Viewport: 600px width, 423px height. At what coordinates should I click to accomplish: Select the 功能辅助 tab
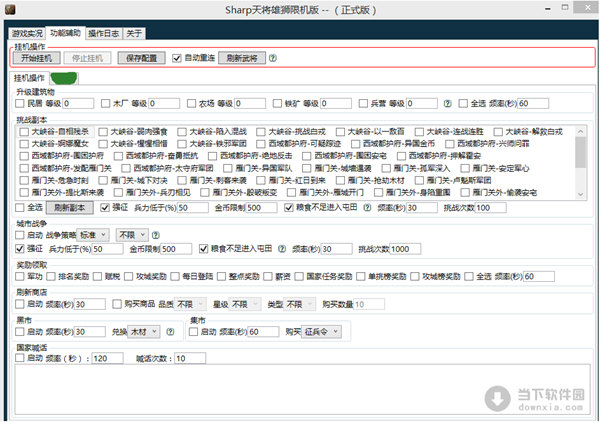pos(65,33)
